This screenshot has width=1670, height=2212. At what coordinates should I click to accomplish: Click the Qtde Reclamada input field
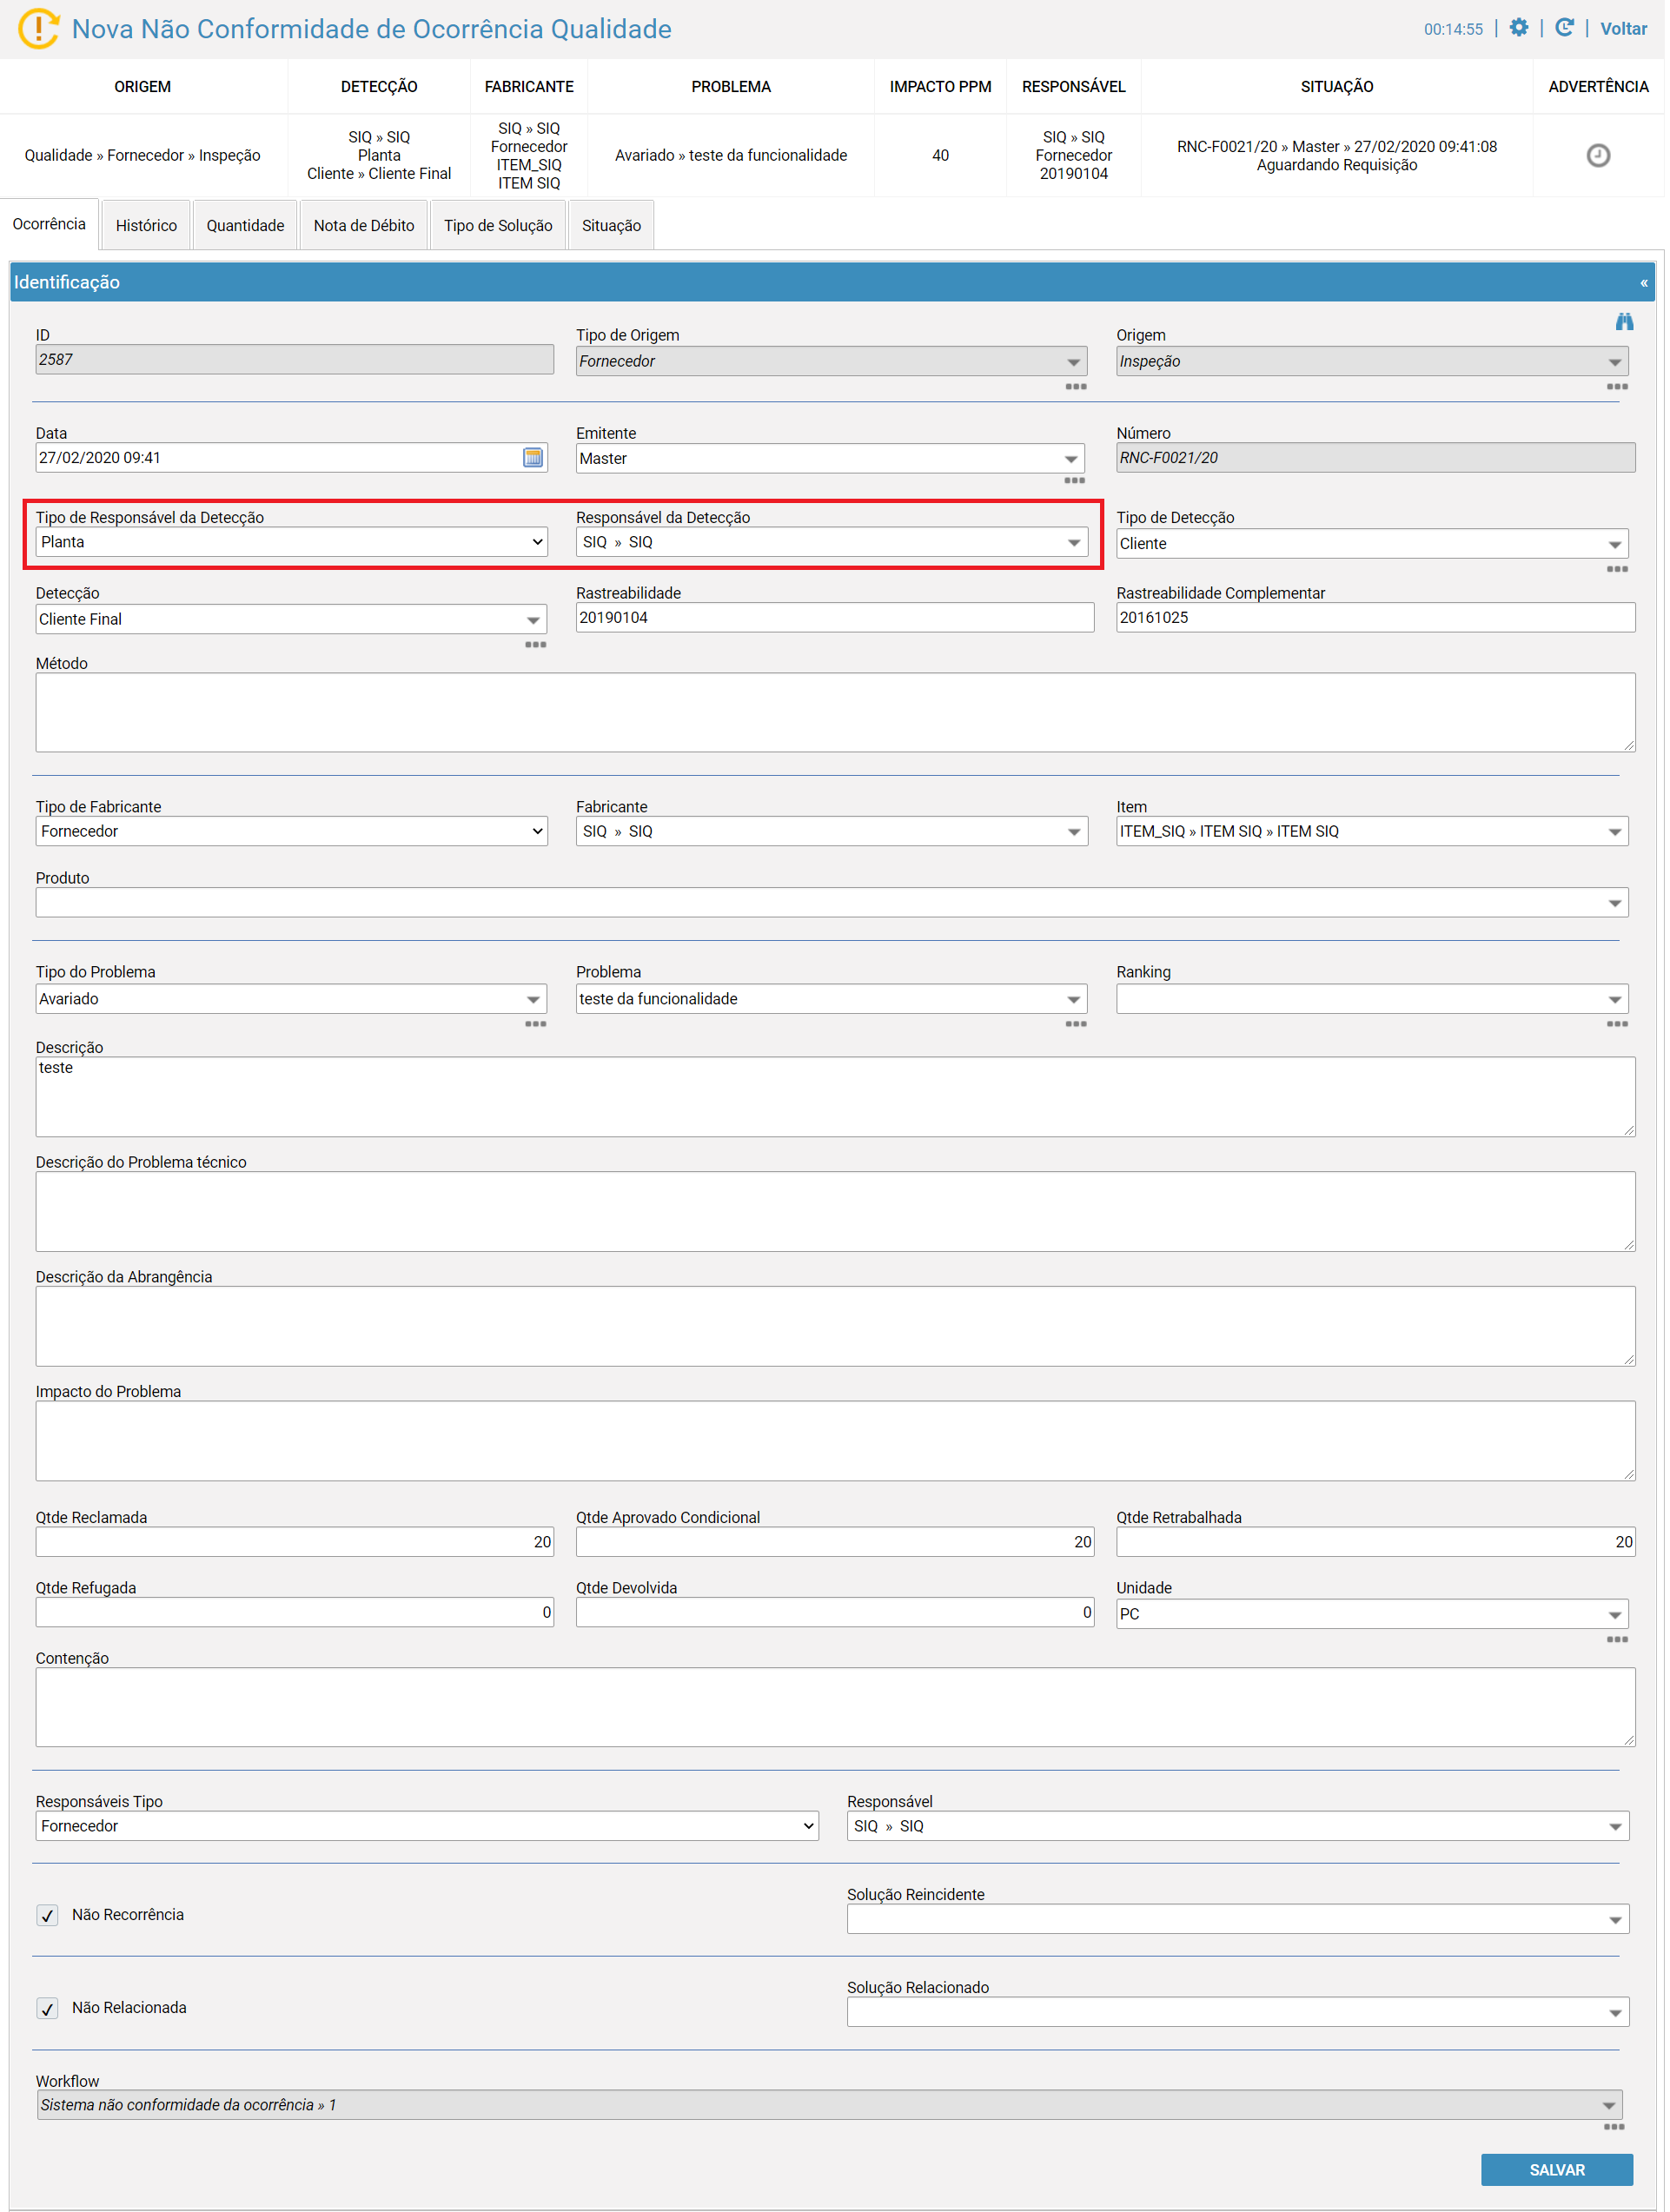[x=295, y=1543]
